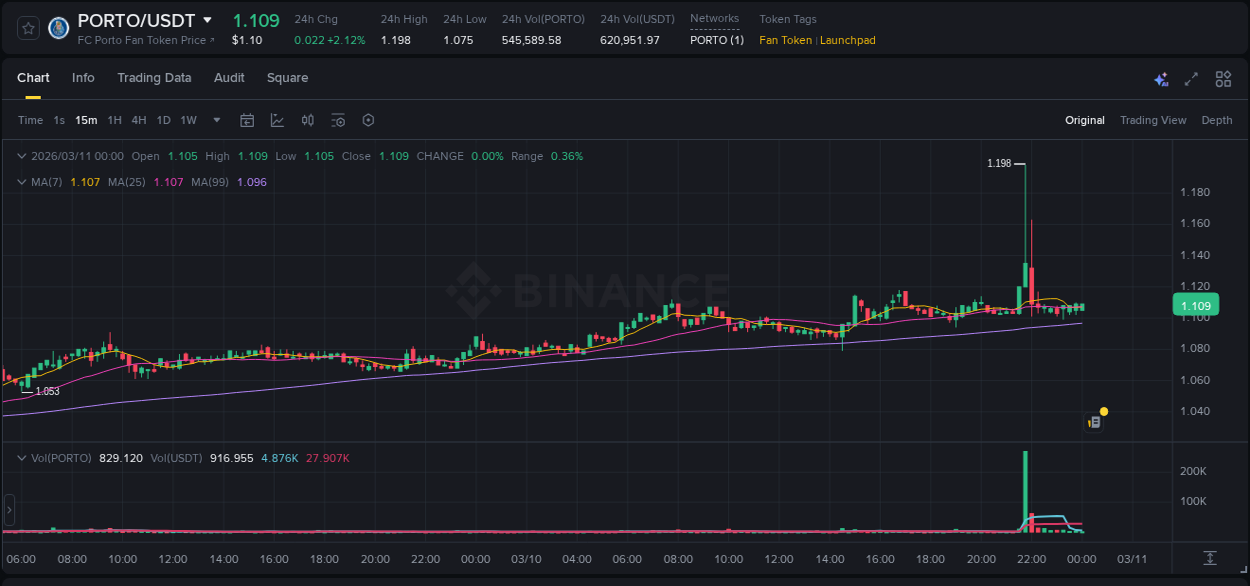Select the line chart style icon
This screenshot has height=586, width=1250.
[x=276, y=120]
